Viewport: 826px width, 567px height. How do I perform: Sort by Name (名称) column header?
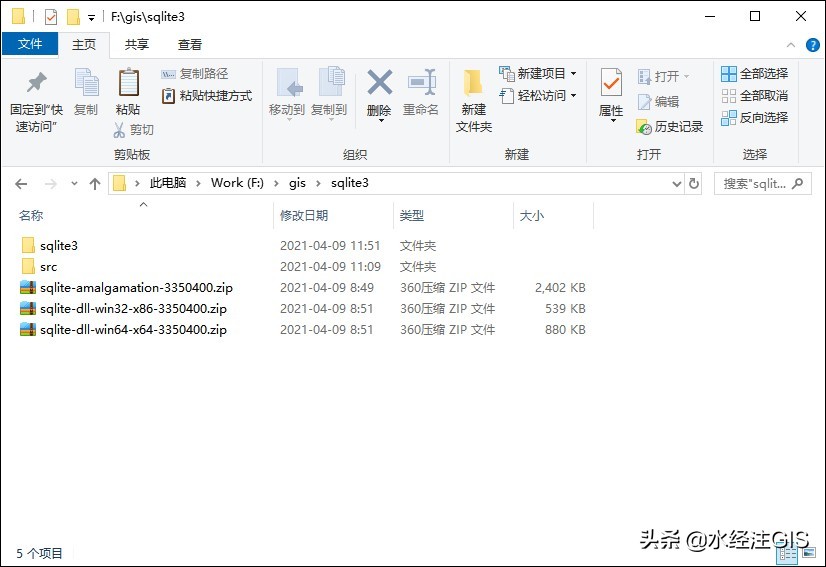(x=31, y=216)
